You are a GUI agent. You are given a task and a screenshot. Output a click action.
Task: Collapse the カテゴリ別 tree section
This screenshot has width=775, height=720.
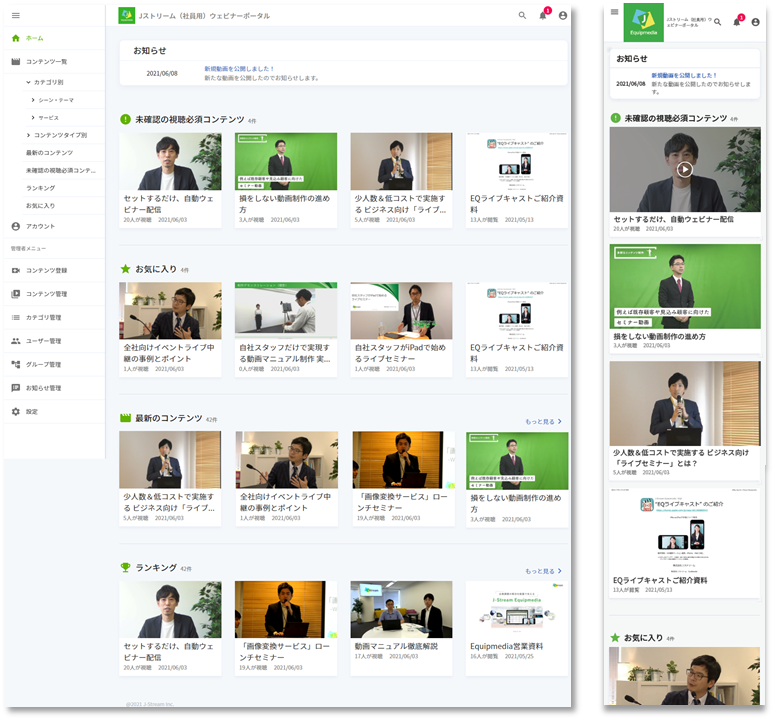[29, 82]
